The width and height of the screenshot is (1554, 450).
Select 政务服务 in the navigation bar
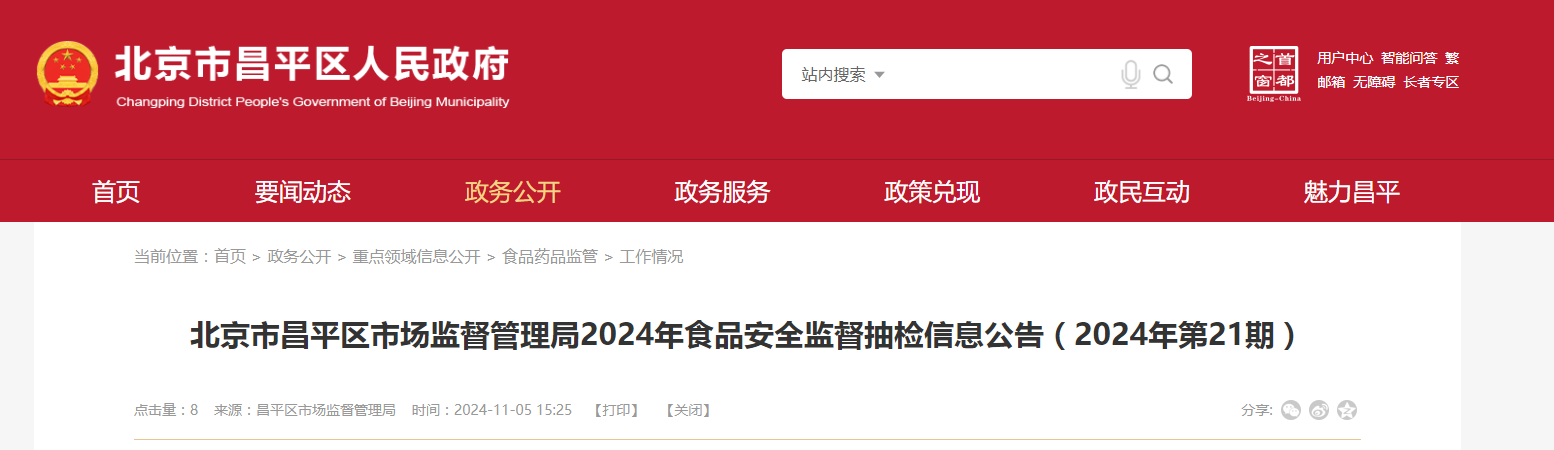pyautogui.click(x=722, y=192)
